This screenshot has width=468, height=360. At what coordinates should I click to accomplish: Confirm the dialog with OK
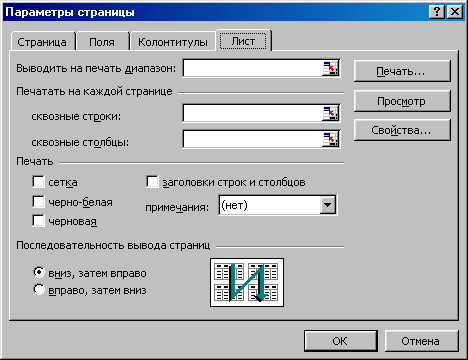340,341
